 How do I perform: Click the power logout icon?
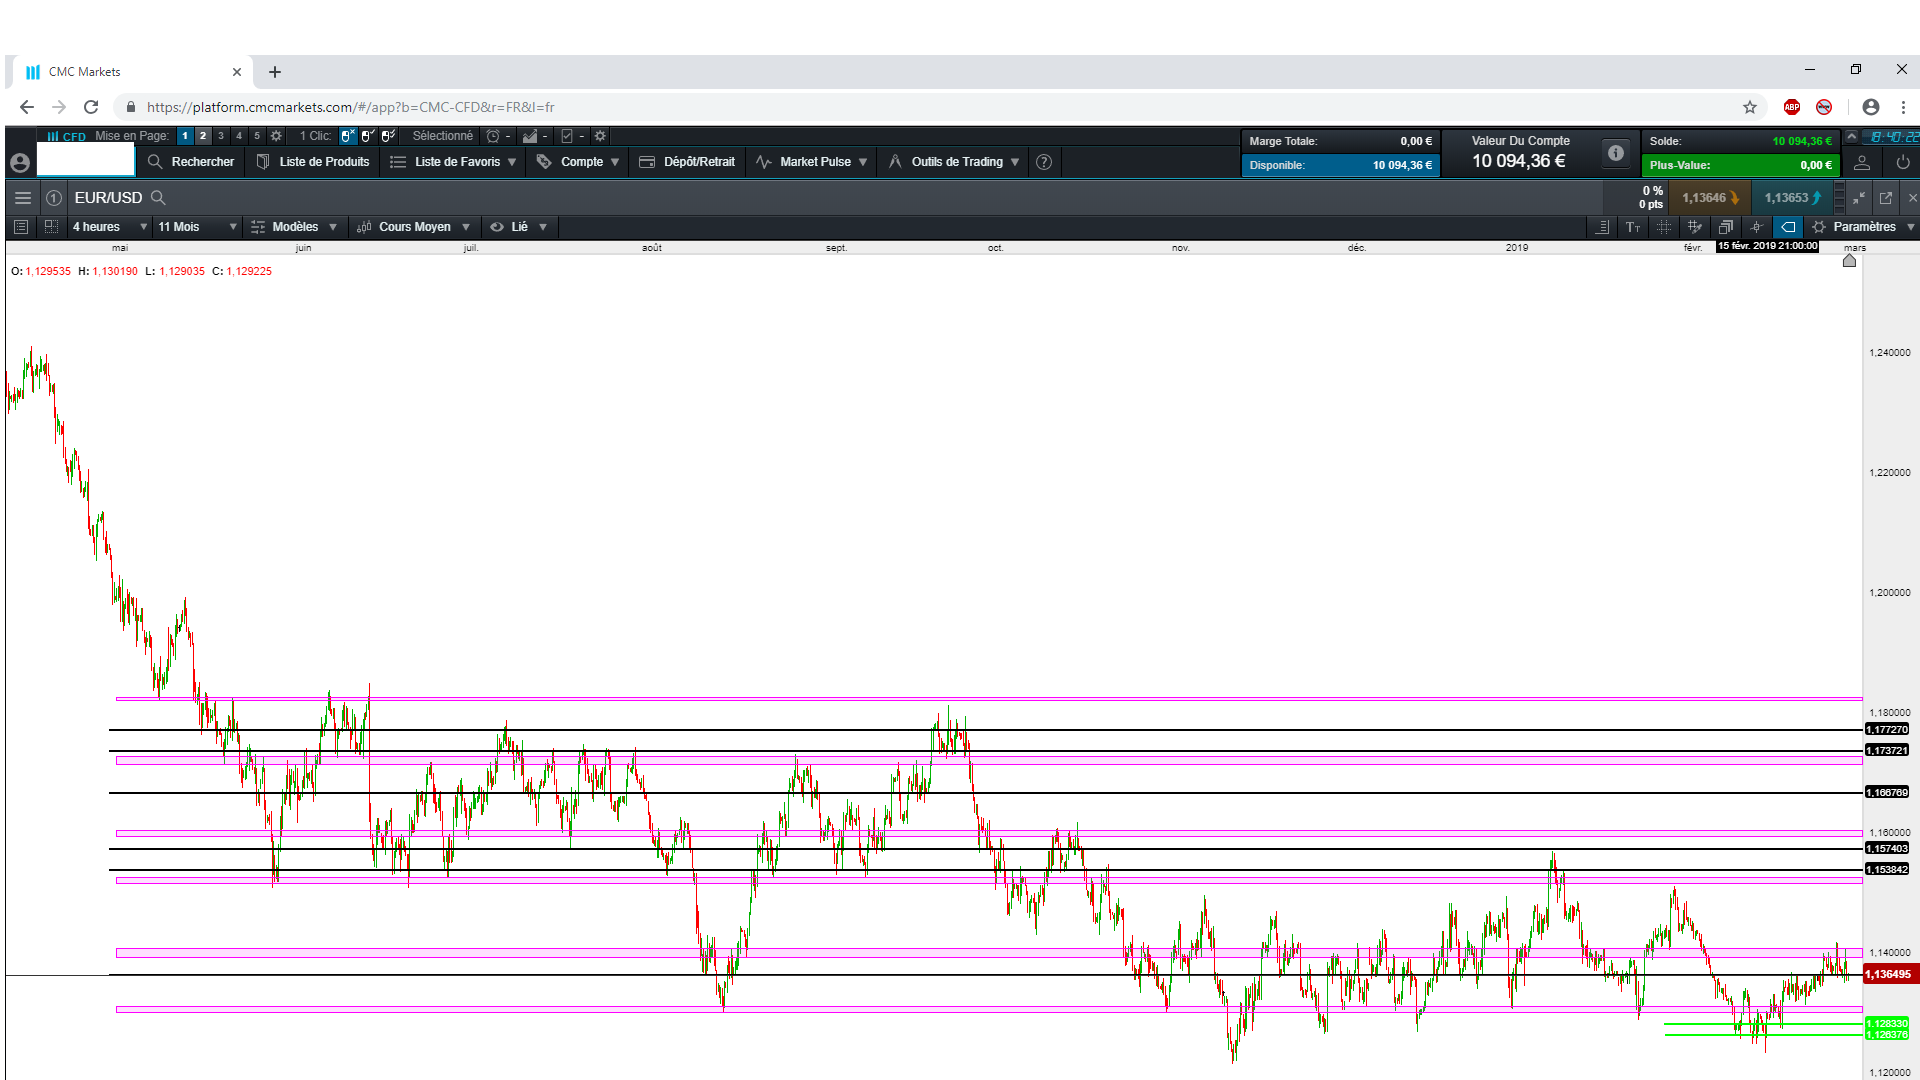pyautogui.click(x=1903, y=162)
